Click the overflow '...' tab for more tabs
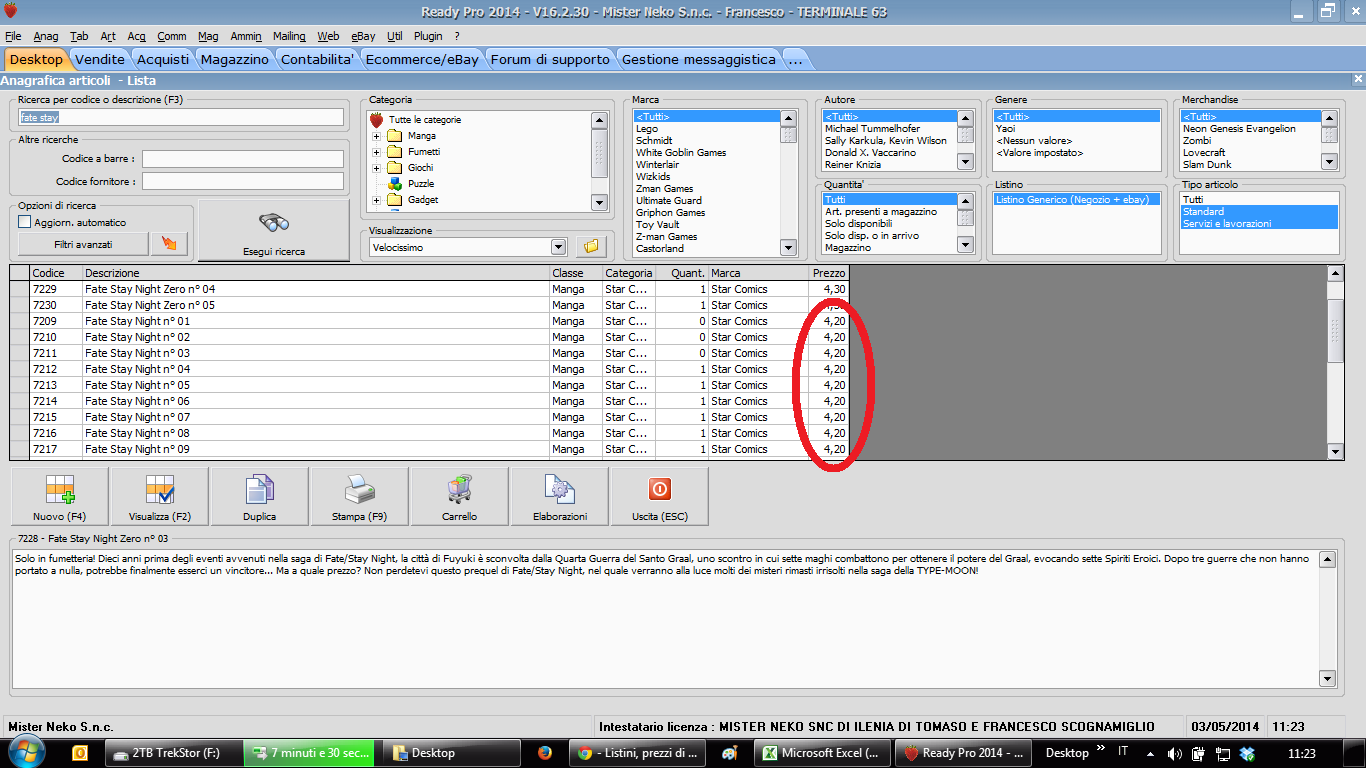 click(795, 59)
